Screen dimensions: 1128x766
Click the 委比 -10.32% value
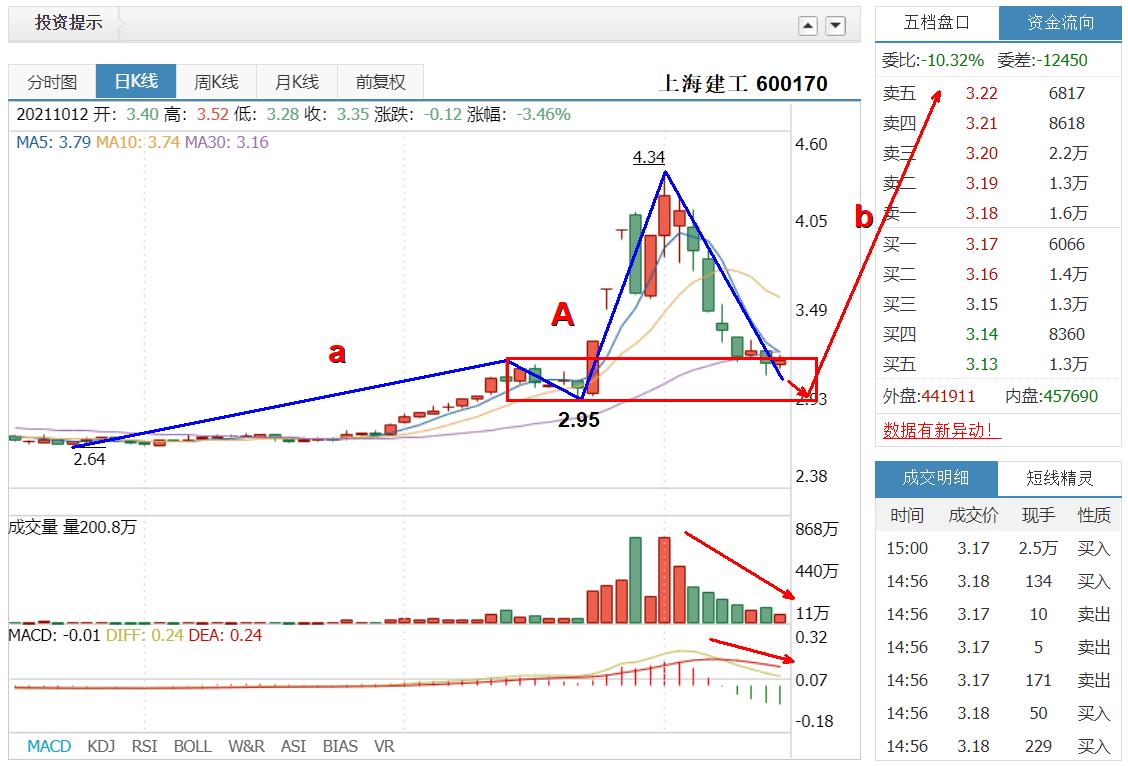coord(952,60)
